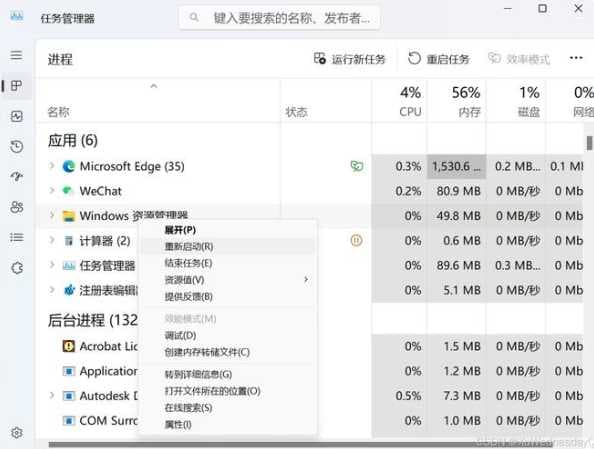Choose 展开(P) in the context menu

tap(228, 230)
